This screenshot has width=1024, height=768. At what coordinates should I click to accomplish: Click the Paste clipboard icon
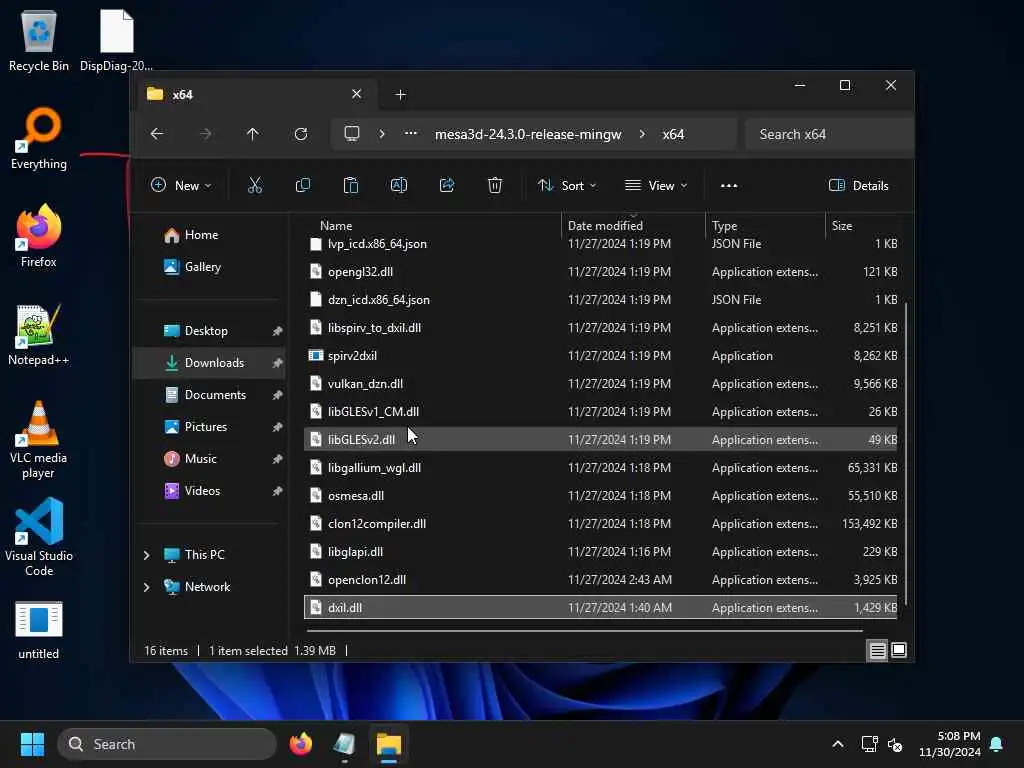(x=351, y=185)
